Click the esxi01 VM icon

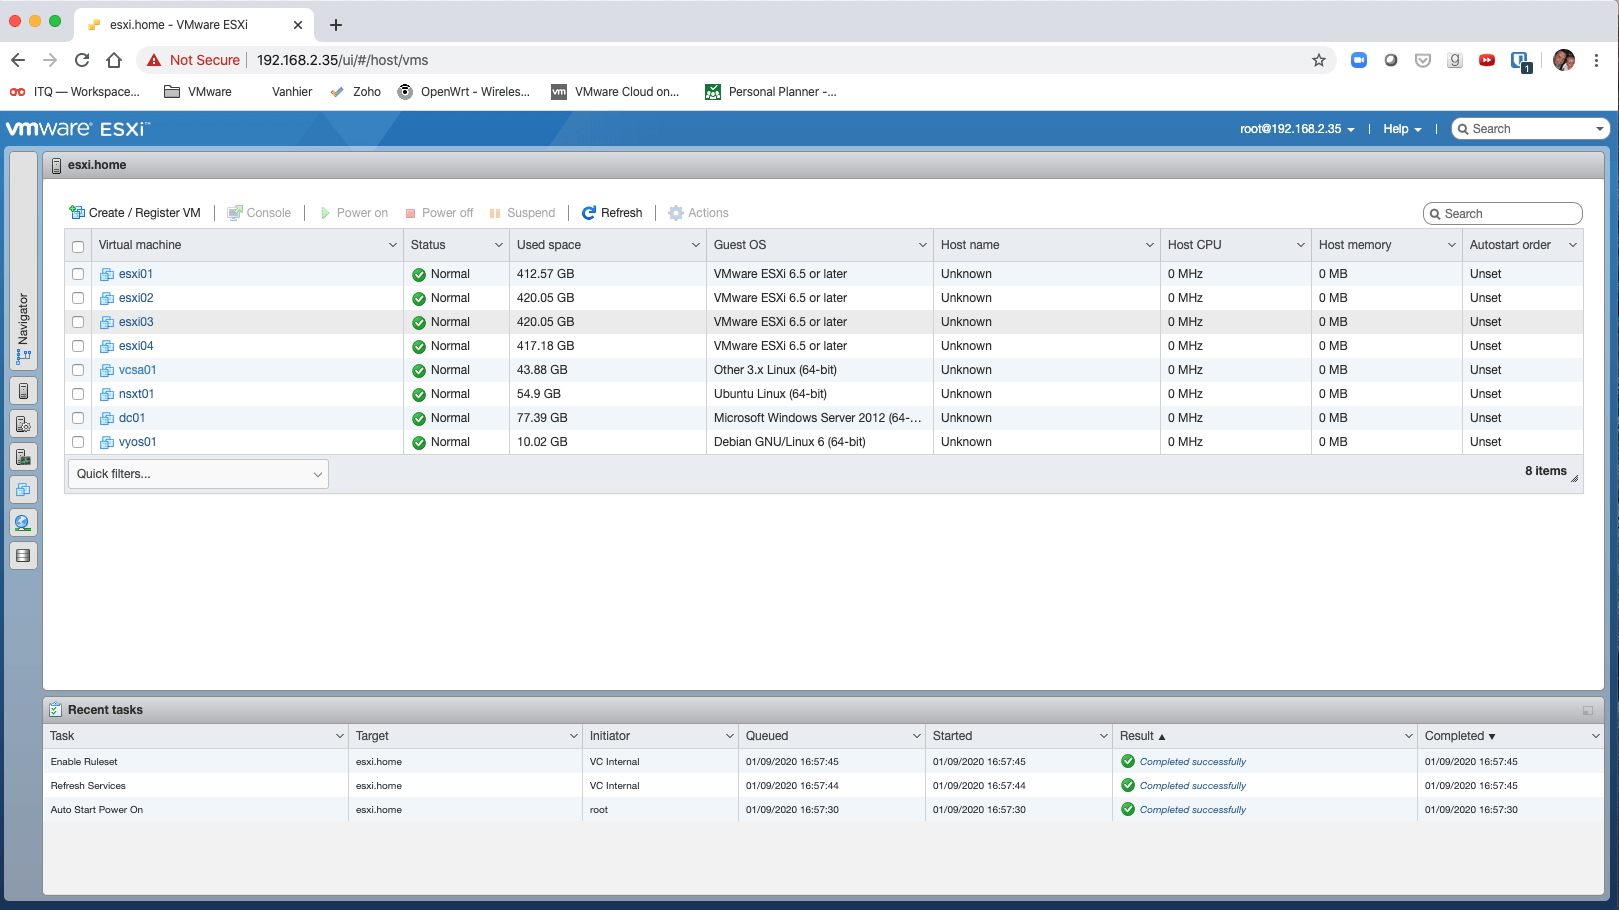[x=107, y=274]
